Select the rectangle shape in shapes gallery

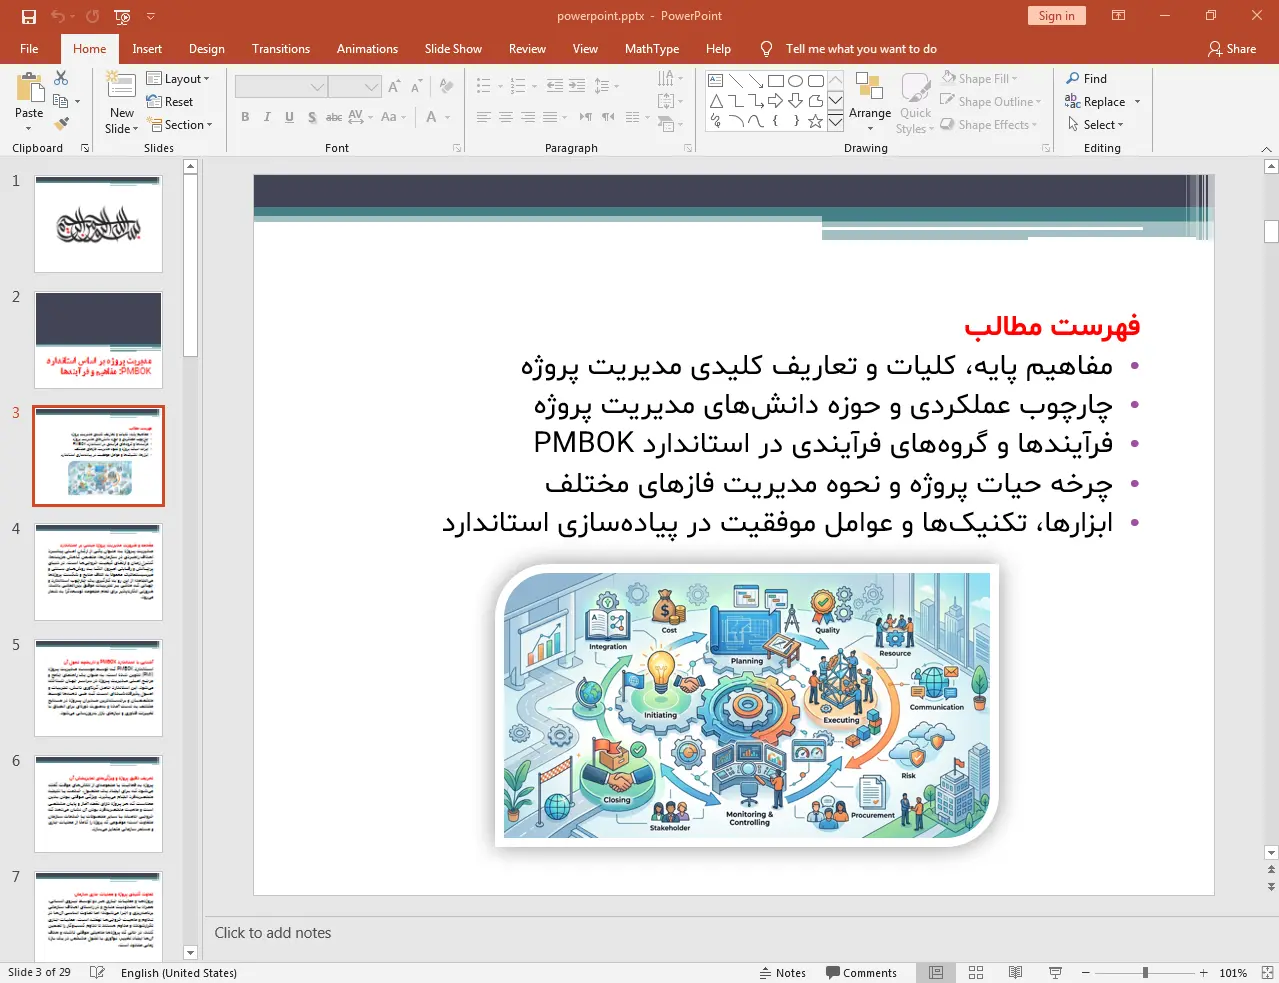click(x=776, y=81)
